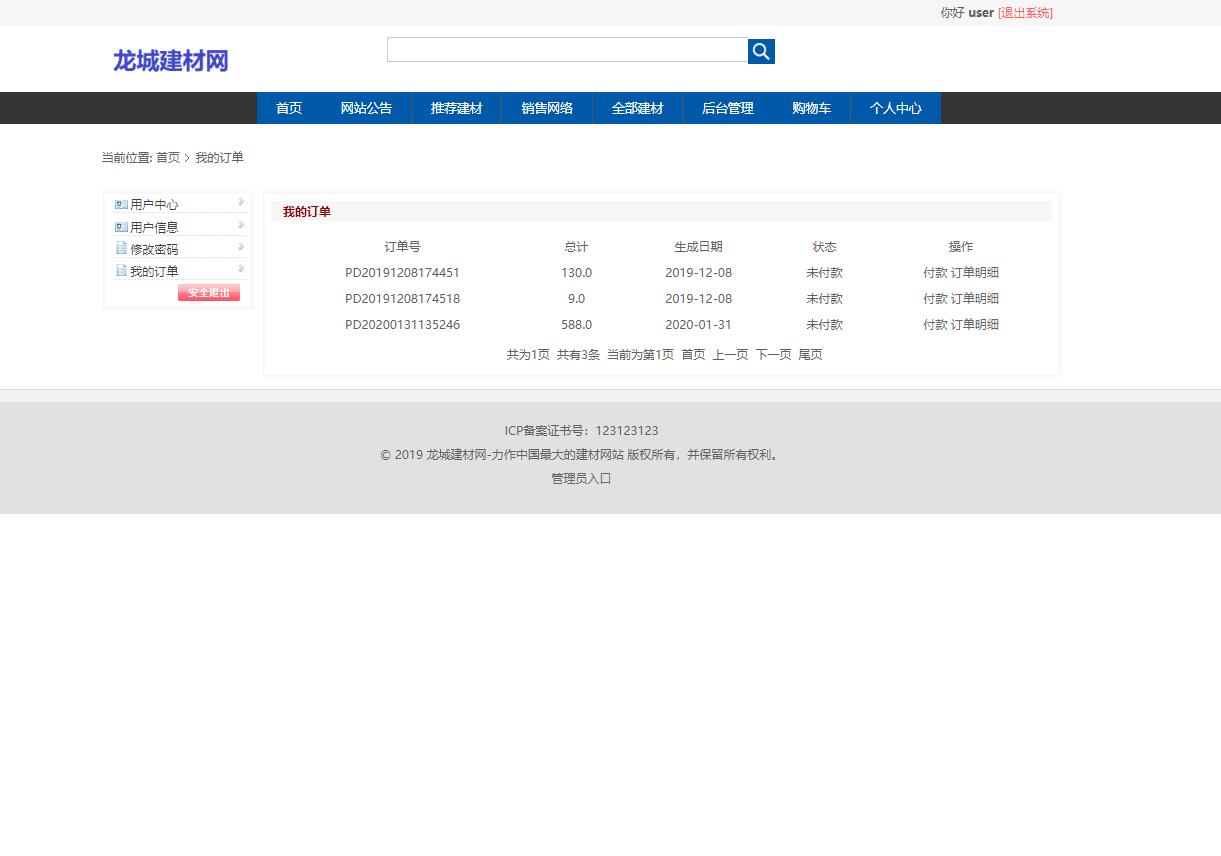Click the 龙城建材网 logo
Screen dimensions: 1221x856
pos(170,60)
